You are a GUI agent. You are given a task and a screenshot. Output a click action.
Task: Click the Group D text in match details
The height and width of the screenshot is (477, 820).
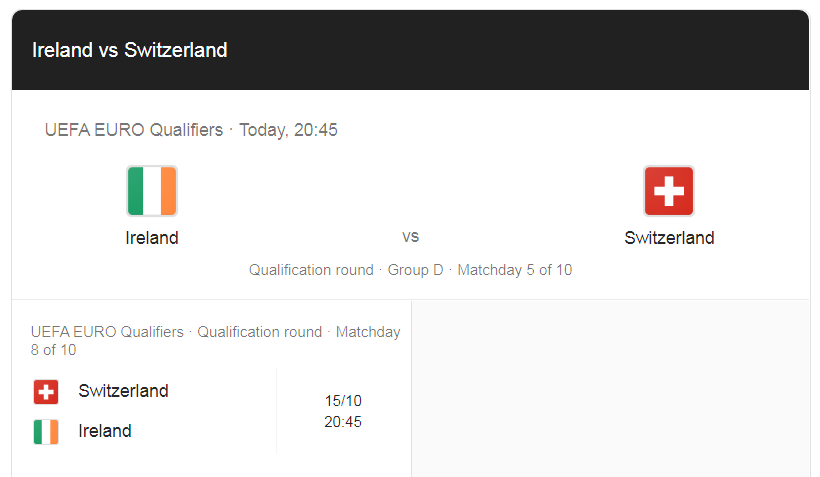click(415, 270)
